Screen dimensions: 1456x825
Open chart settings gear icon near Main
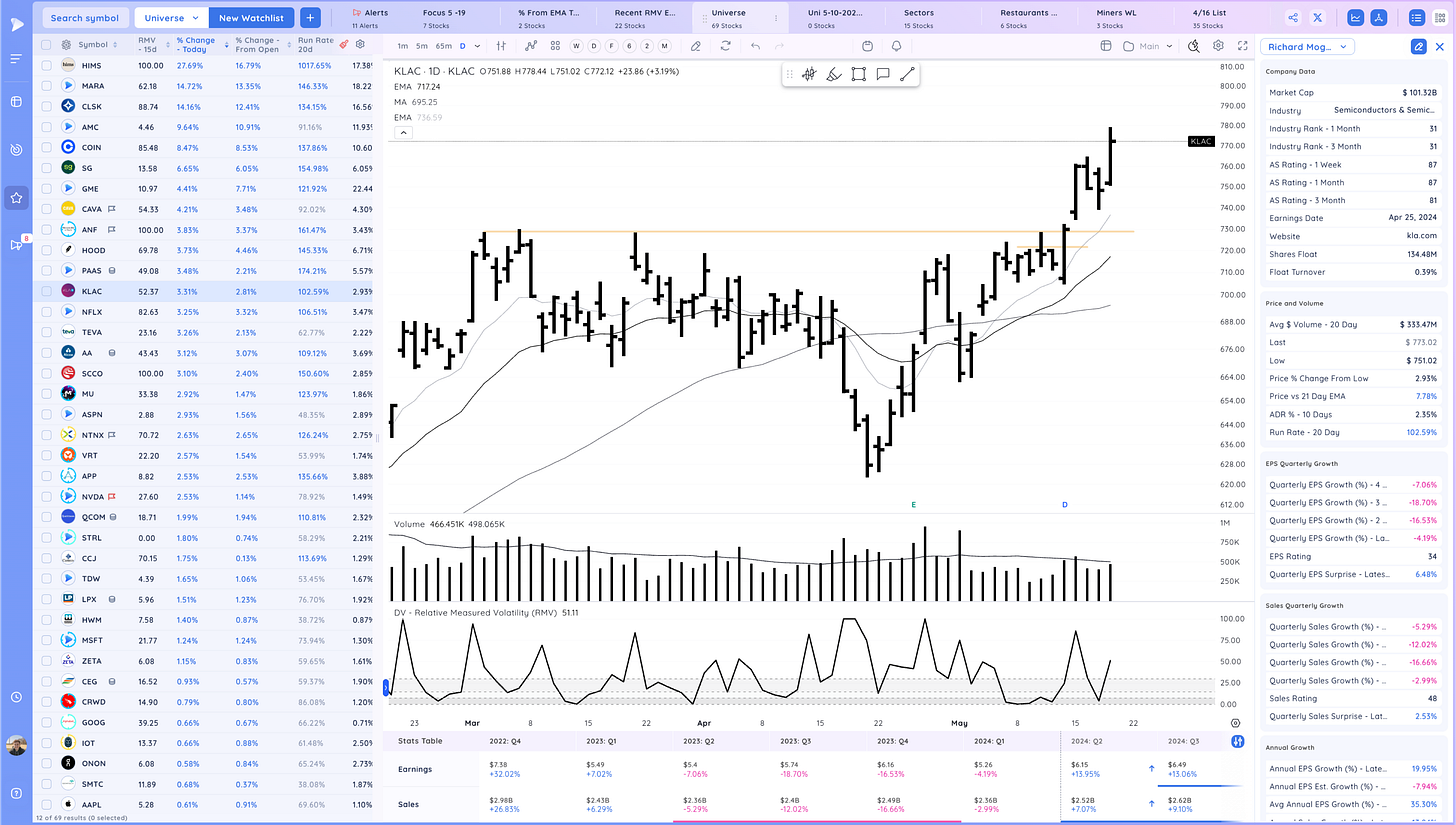pyautogui.click(x=1218, y=46)
